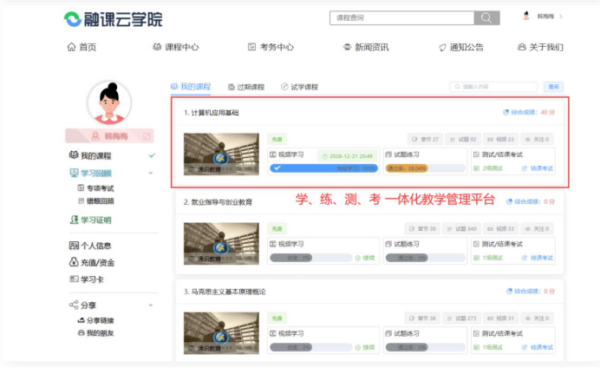This screenshot has height=368, width=600.
Task: Click course 1 blue 100% video progress bar
Action: pyautogui.click(x=324, y=168)
